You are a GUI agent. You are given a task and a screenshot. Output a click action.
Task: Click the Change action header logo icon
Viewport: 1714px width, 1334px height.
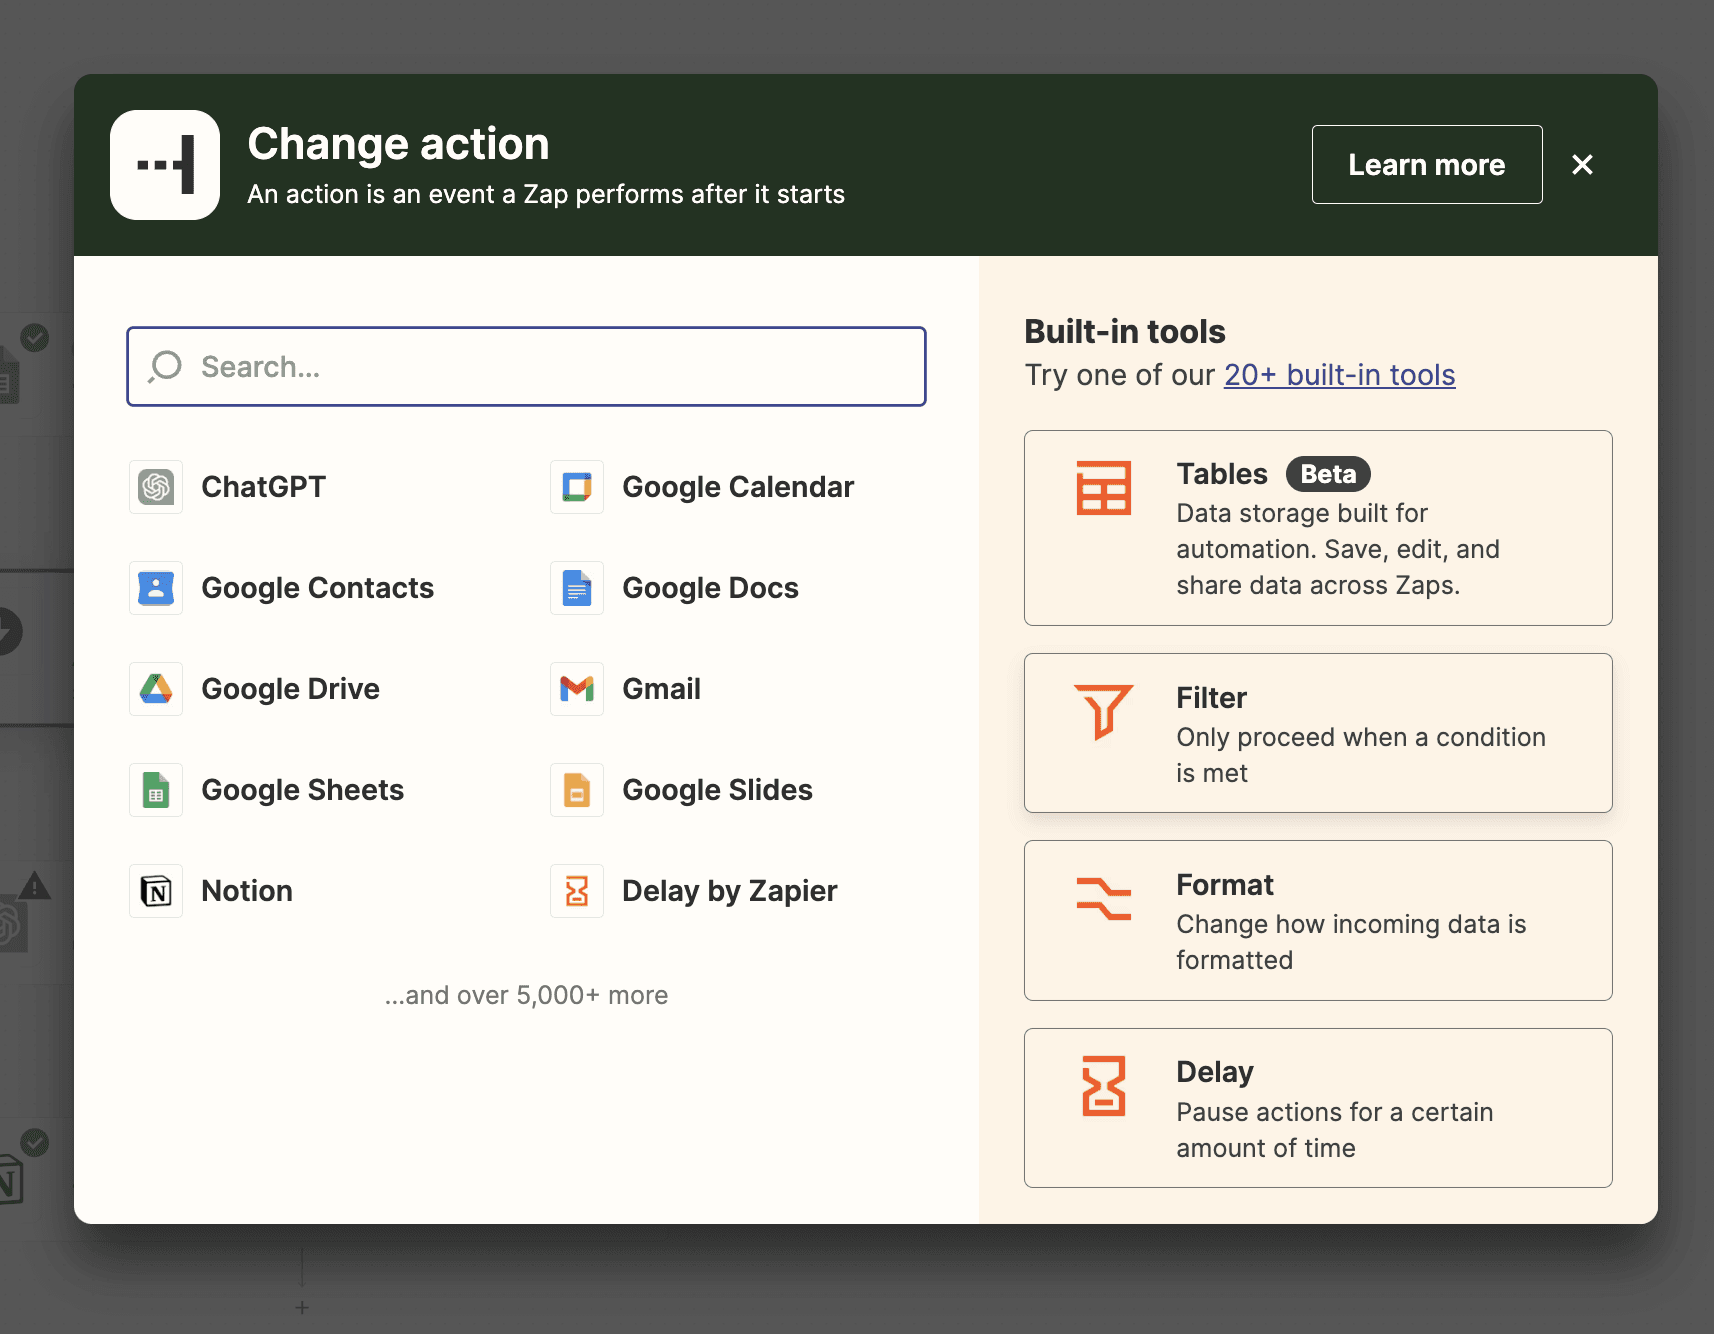tap(165, 165)
